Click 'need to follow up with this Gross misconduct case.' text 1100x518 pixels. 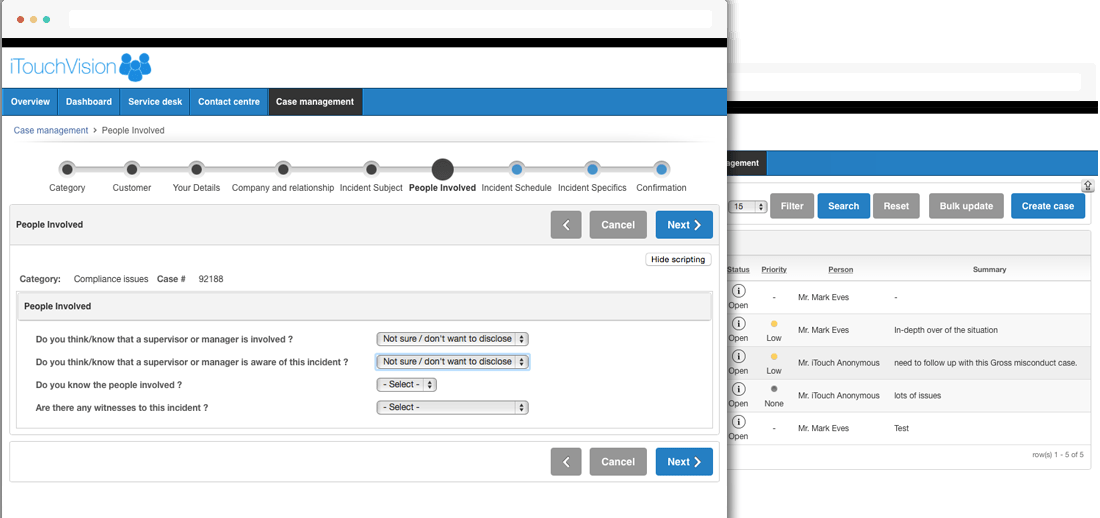985,363
